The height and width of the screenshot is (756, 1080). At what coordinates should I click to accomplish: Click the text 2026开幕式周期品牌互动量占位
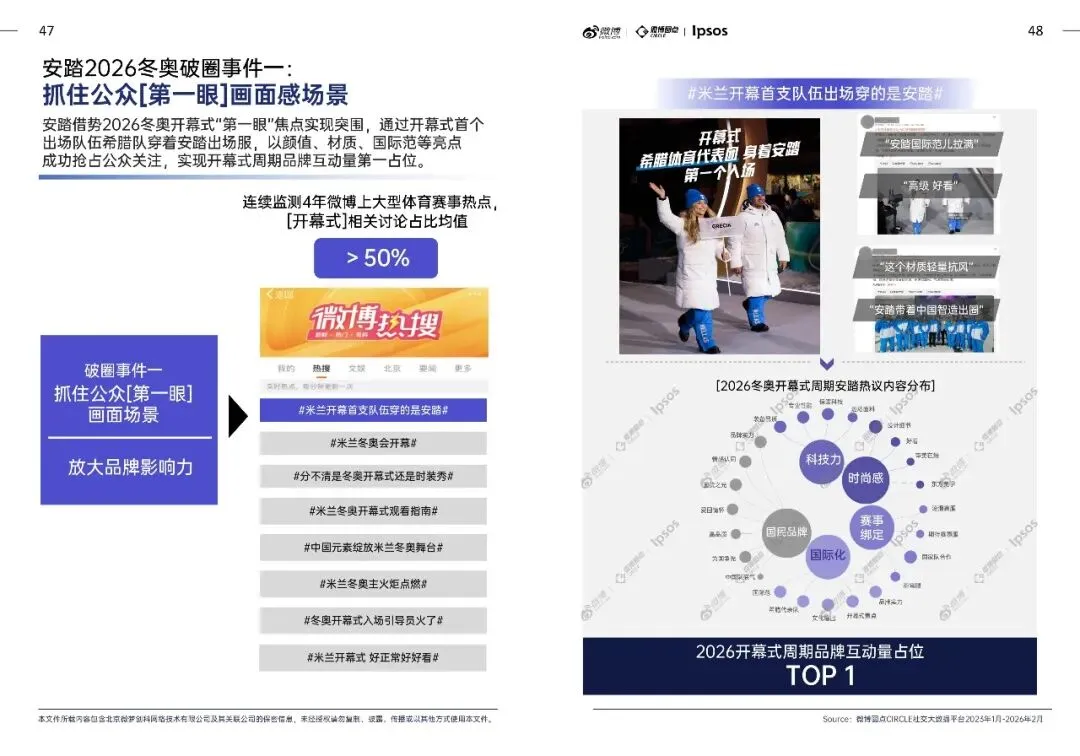809,651
